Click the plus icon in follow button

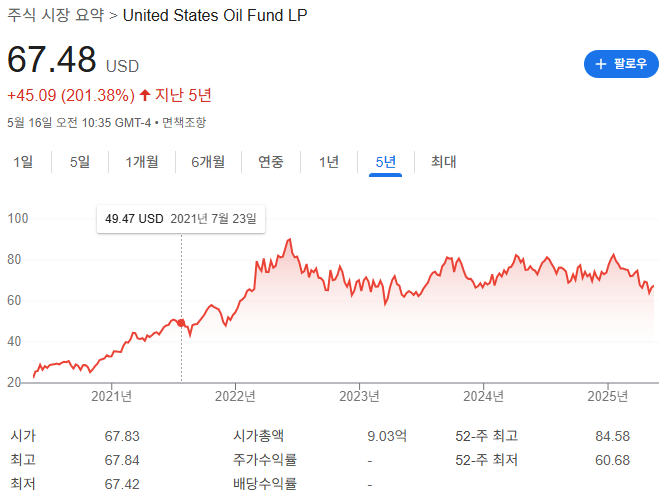(x=601, y=64)
